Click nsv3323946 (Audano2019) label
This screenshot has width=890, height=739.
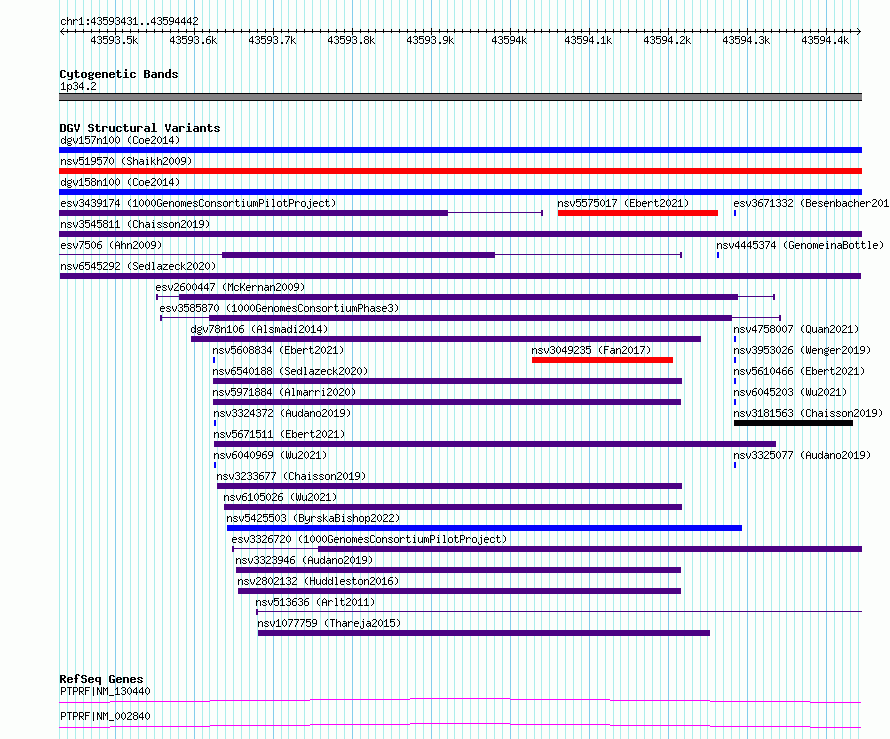tap(304, 560)
